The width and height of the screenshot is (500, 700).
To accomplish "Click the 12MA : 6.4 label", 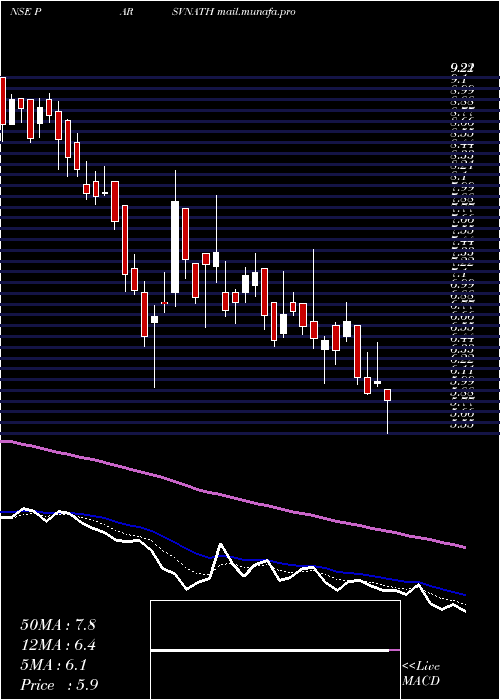I will 58,645.
